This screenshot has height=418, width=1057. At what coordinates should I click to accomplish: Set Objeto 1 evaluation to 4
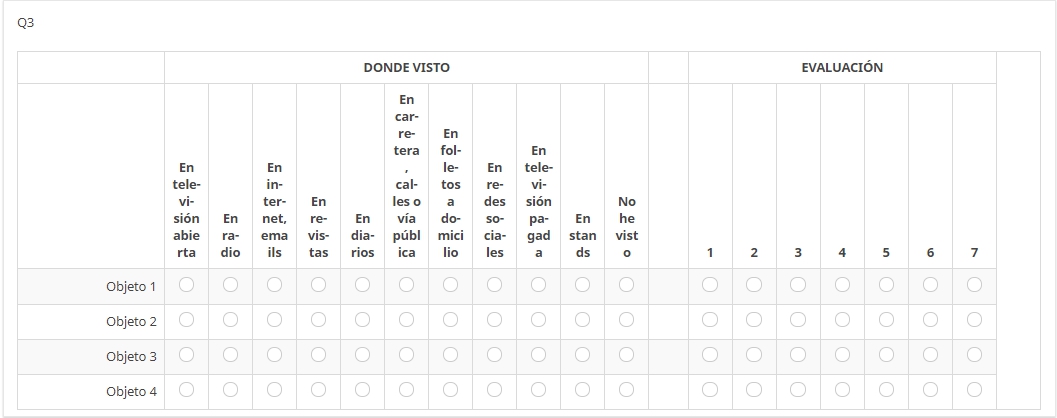(x=842, y=285)
